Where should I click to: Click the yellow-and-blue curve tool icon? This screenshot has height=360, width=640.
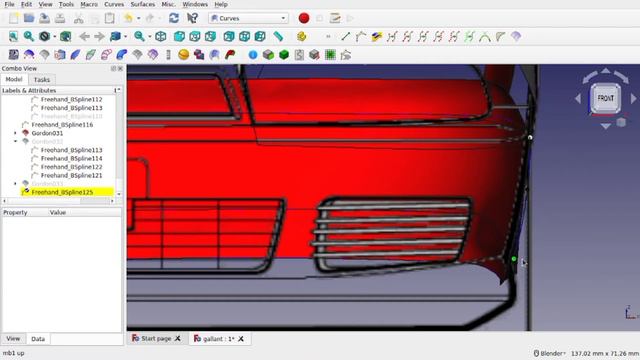376,37
